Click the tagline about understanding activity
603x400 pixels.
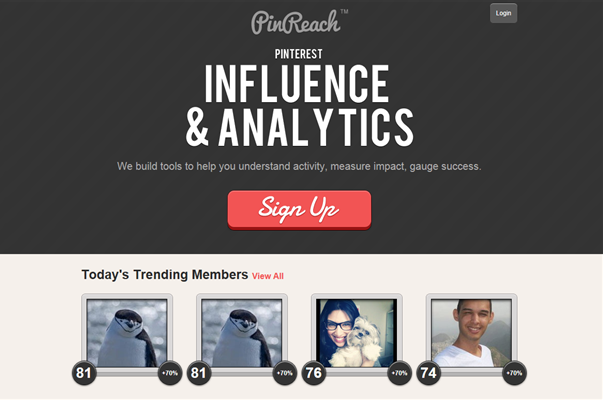(299, 167)
